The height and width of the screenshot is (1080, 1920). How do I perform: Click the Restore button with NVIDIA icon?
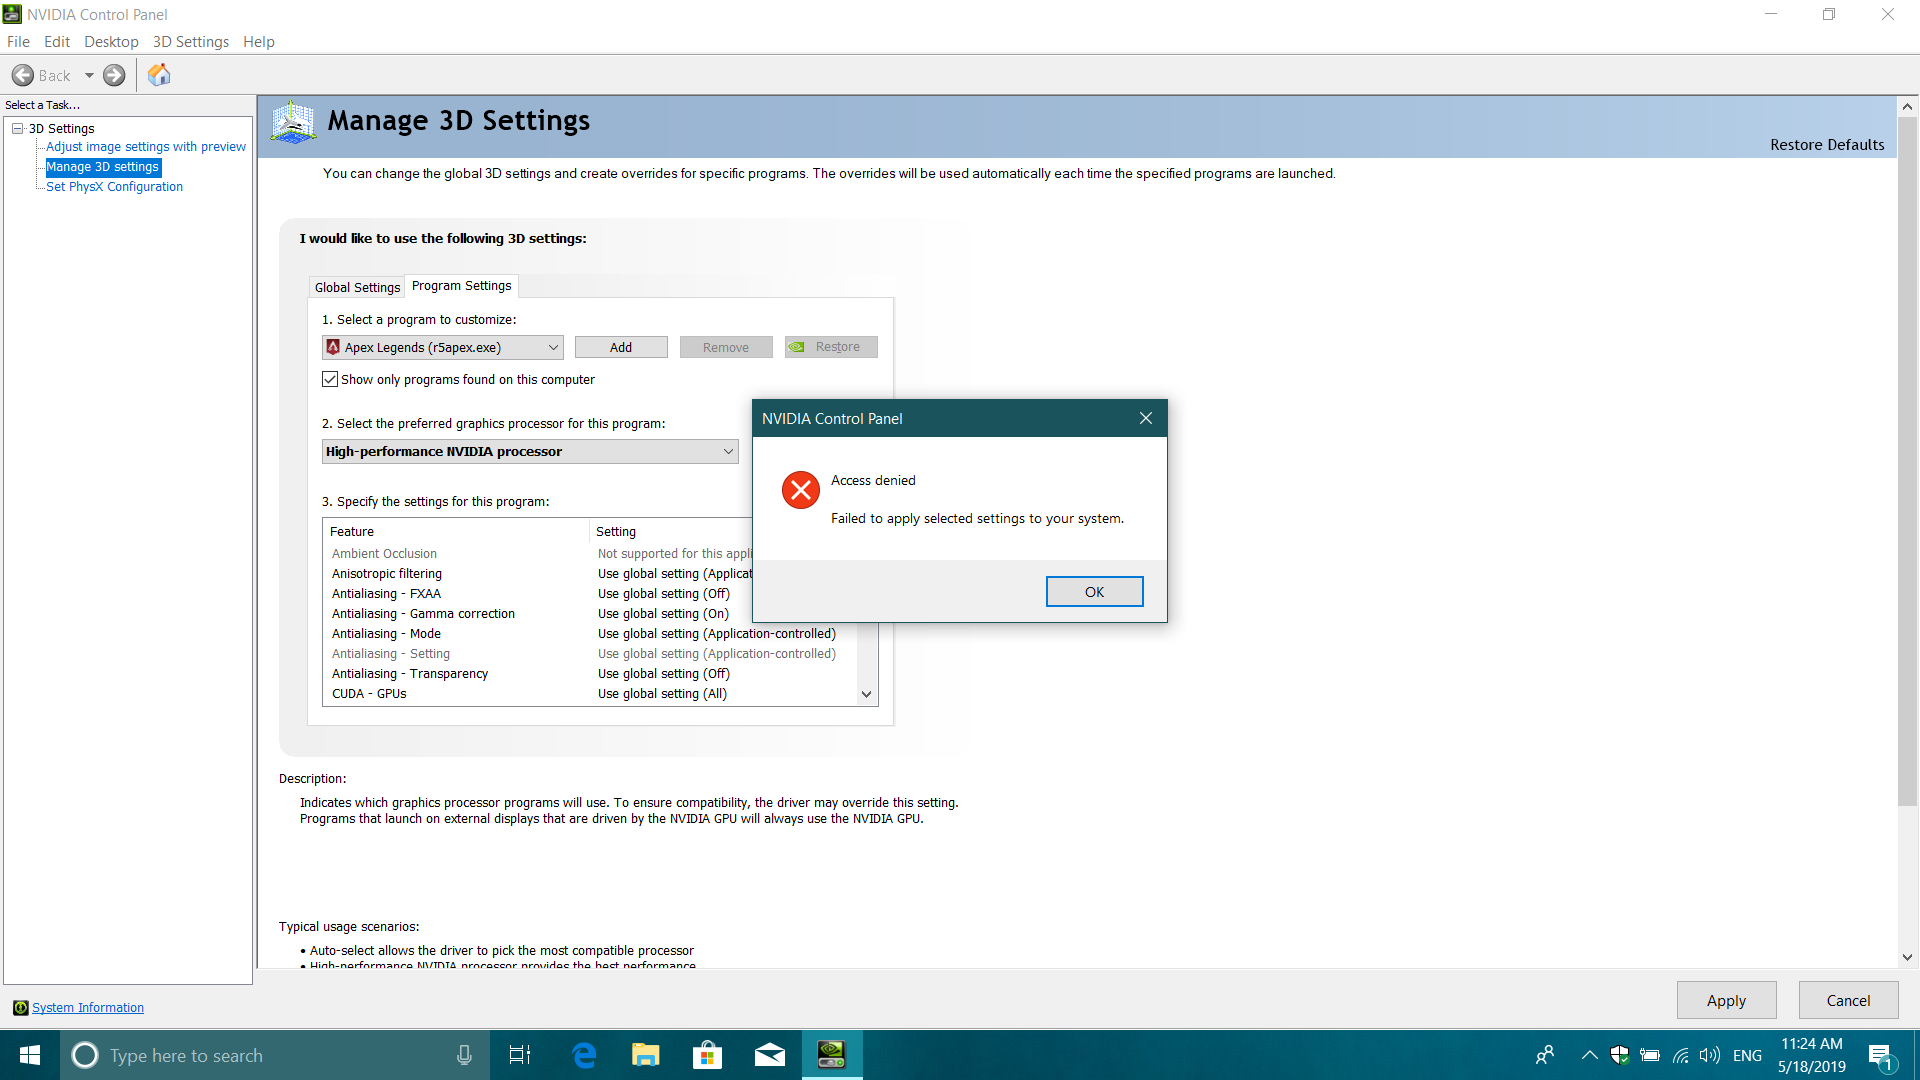tap(831, 347)
